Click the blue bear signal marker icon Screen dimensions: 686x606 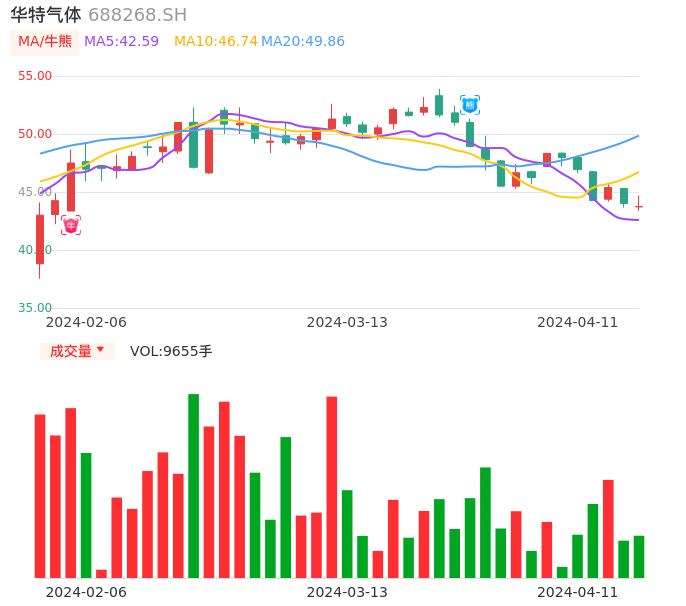pos(470,104)
